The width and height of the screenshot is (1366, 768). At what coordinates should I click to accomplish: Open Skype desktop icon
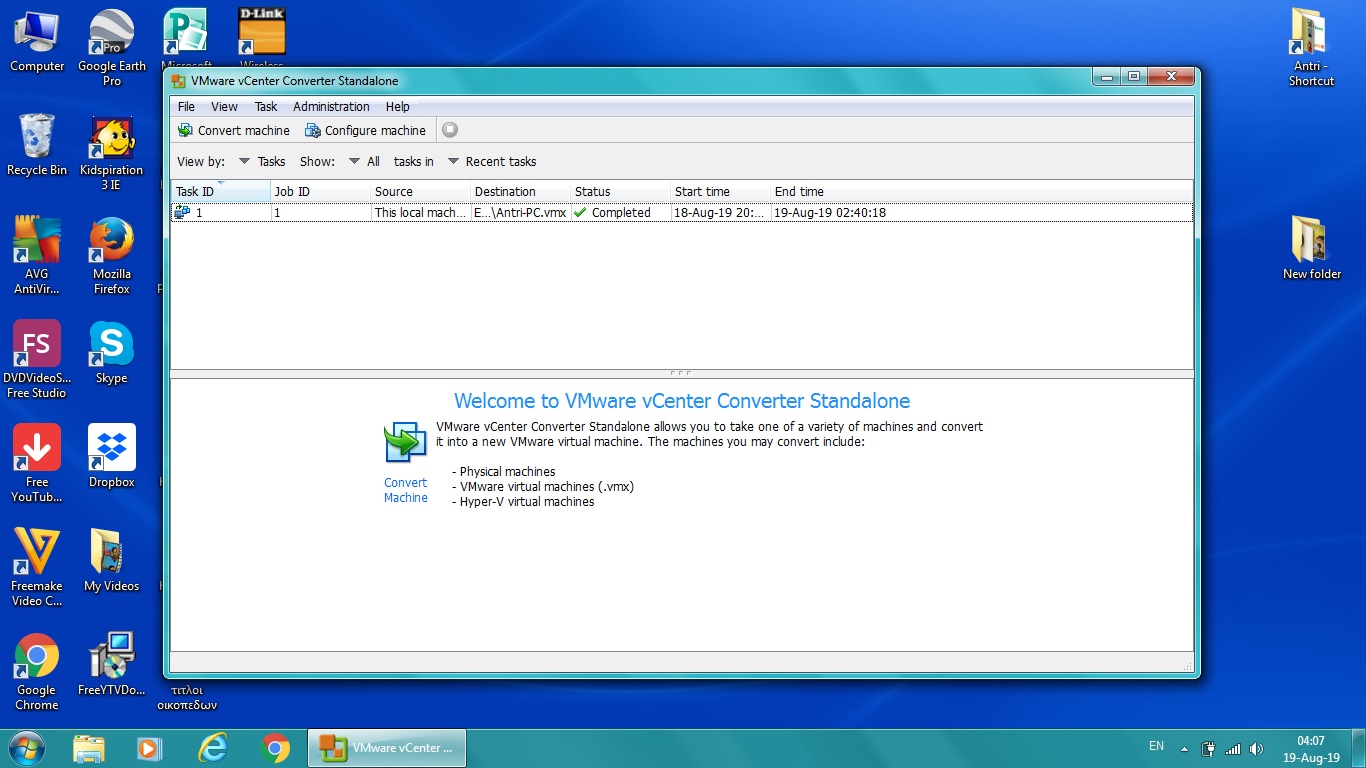(112, 353)
